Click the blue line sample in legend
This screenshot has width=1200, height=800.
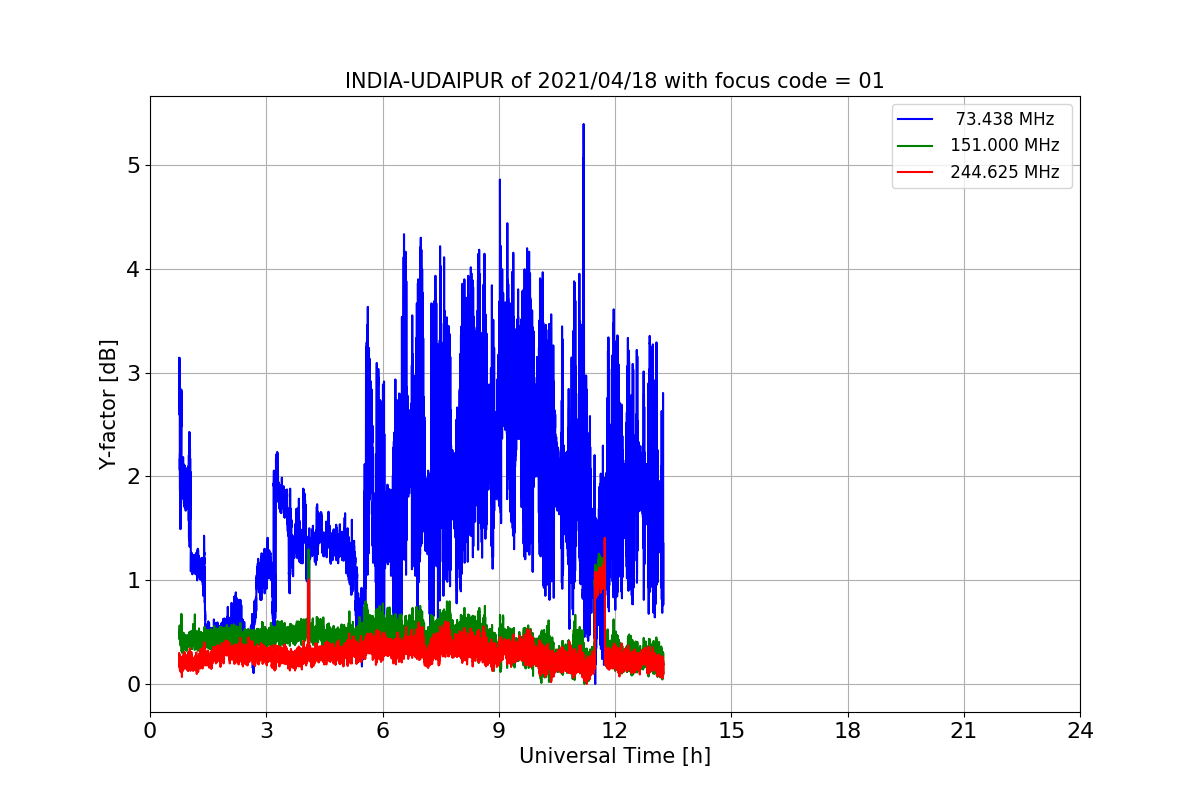916,119
